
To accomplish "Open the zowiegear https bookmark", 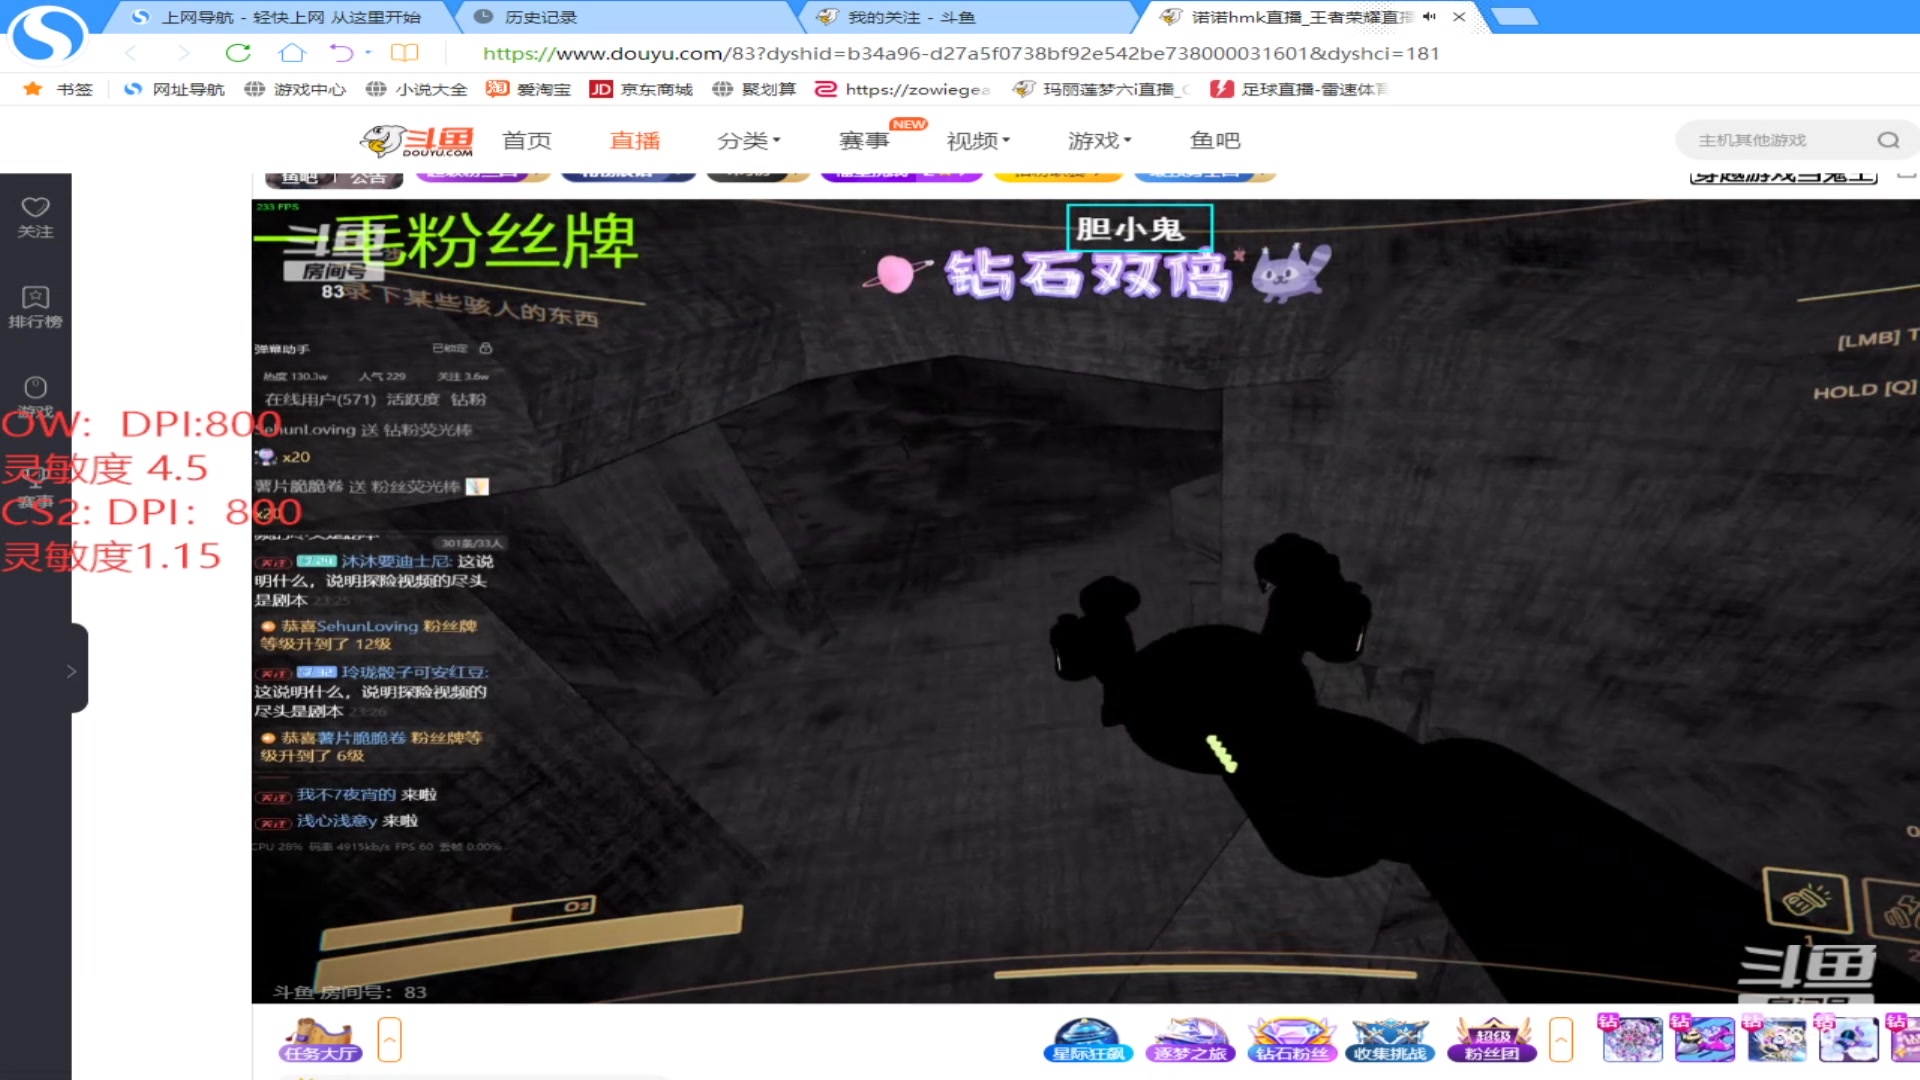I will tap(903, 89).
